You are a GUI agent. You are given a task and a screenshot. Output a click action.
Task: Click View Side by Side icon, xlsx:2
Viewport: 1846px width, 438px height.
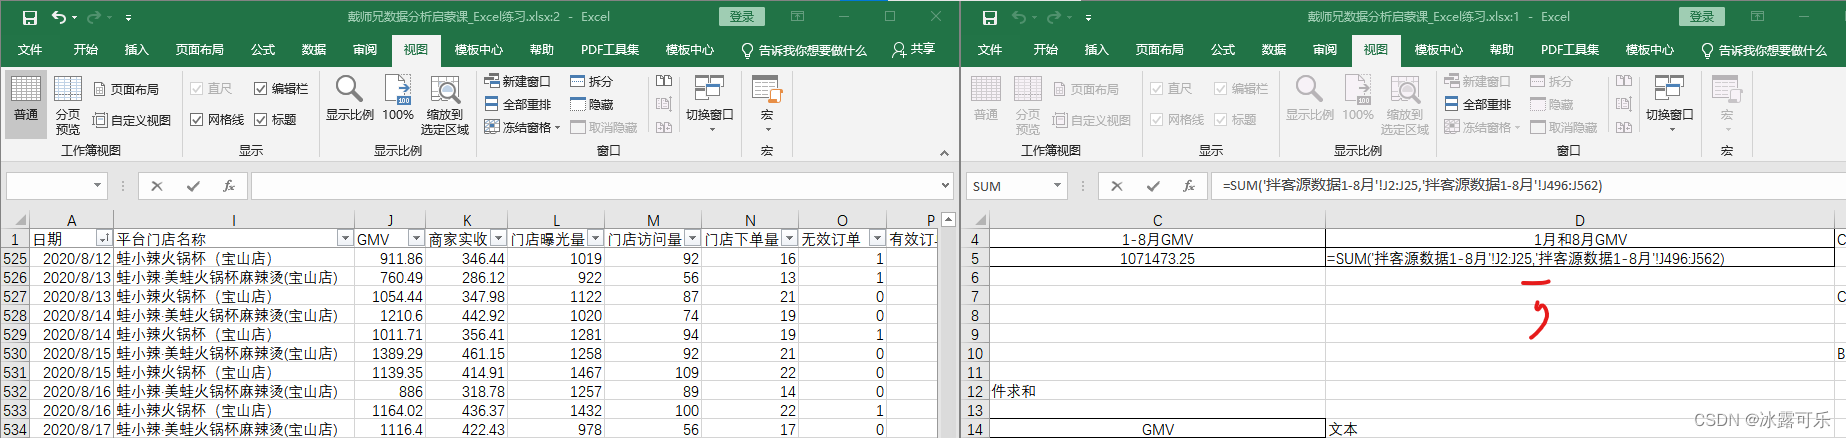point(664,81)
